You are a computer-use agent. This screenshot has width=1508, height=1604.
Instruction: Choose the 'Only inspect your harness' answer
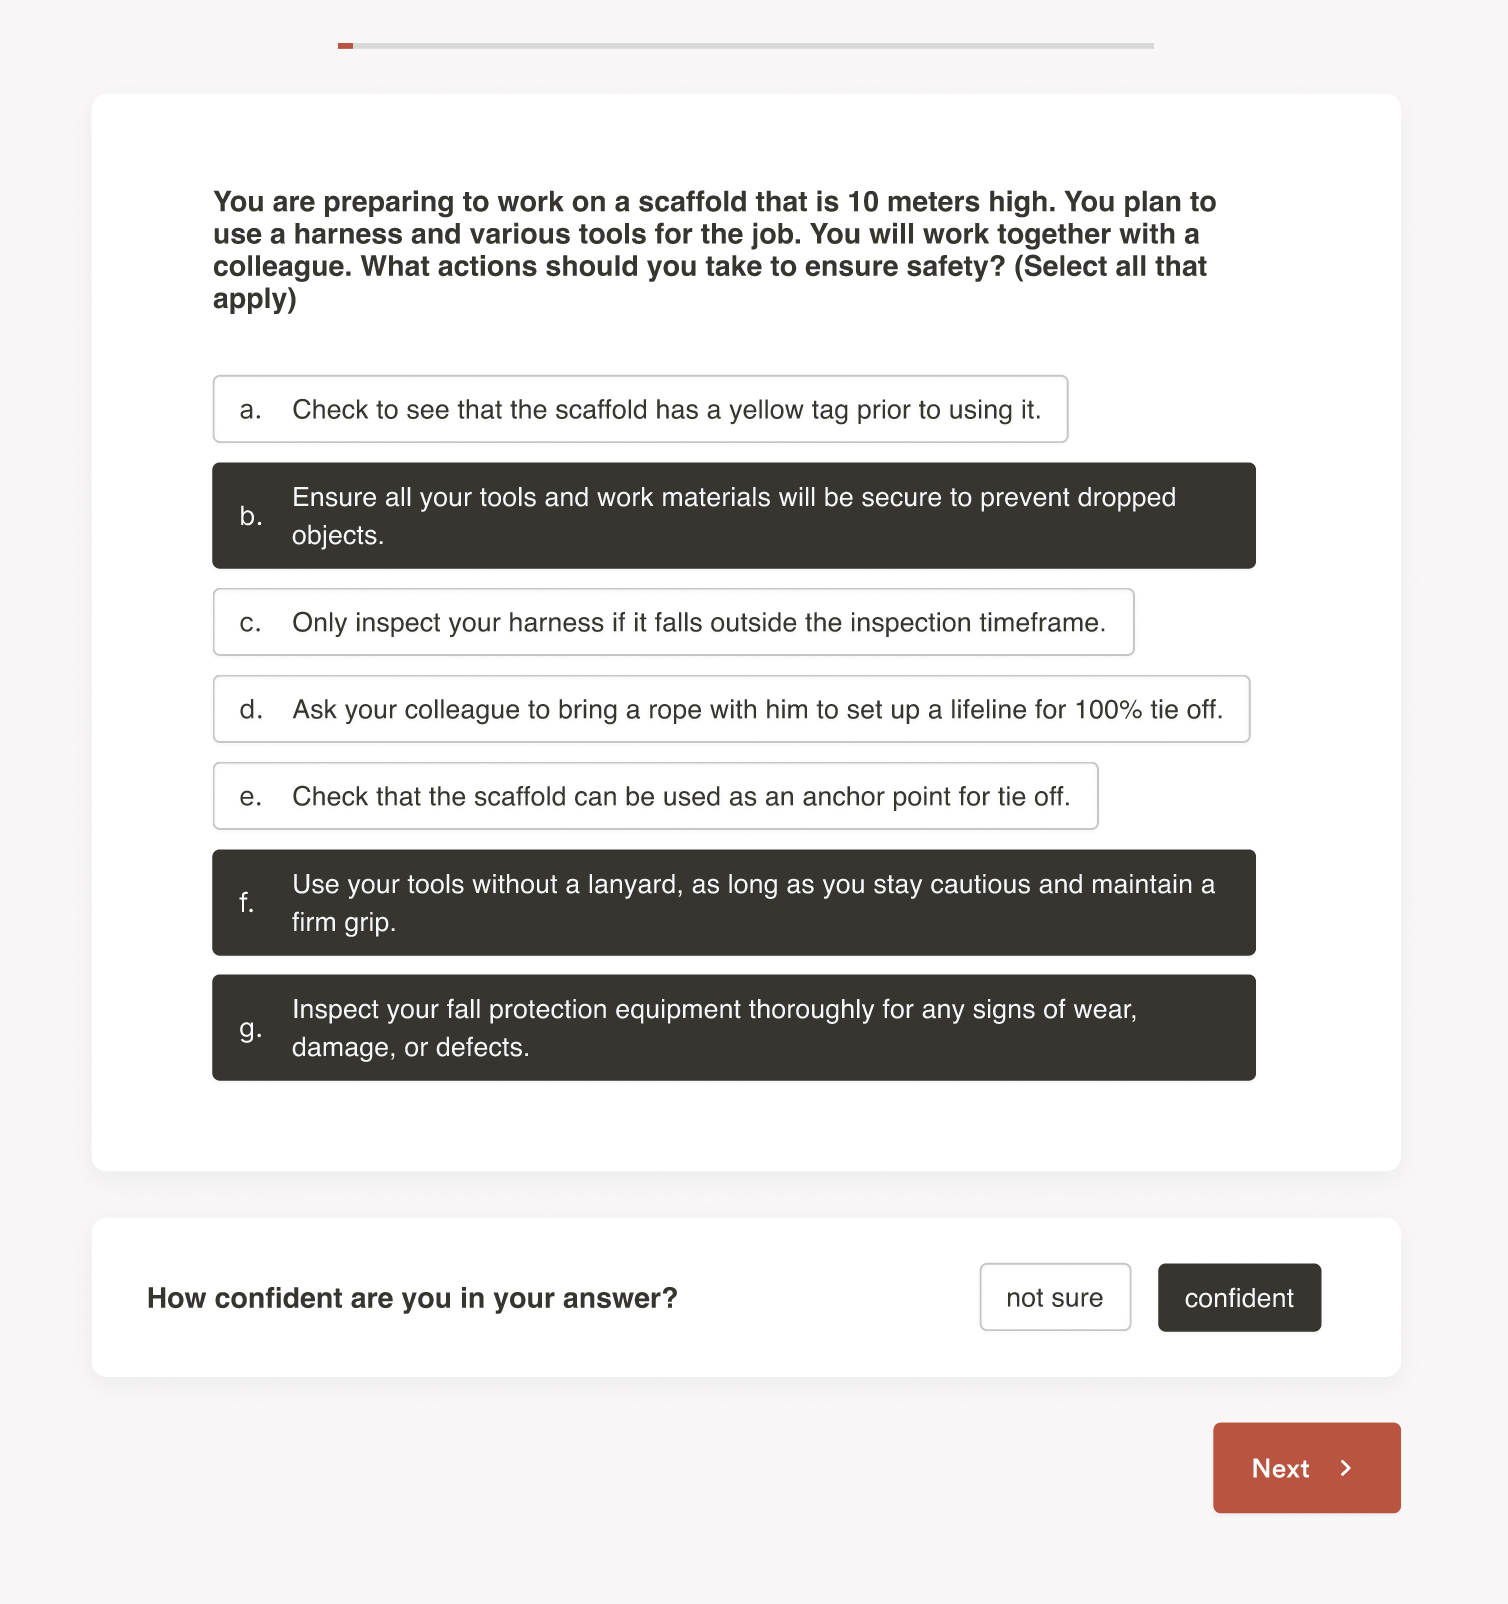(x=673, y=622)
